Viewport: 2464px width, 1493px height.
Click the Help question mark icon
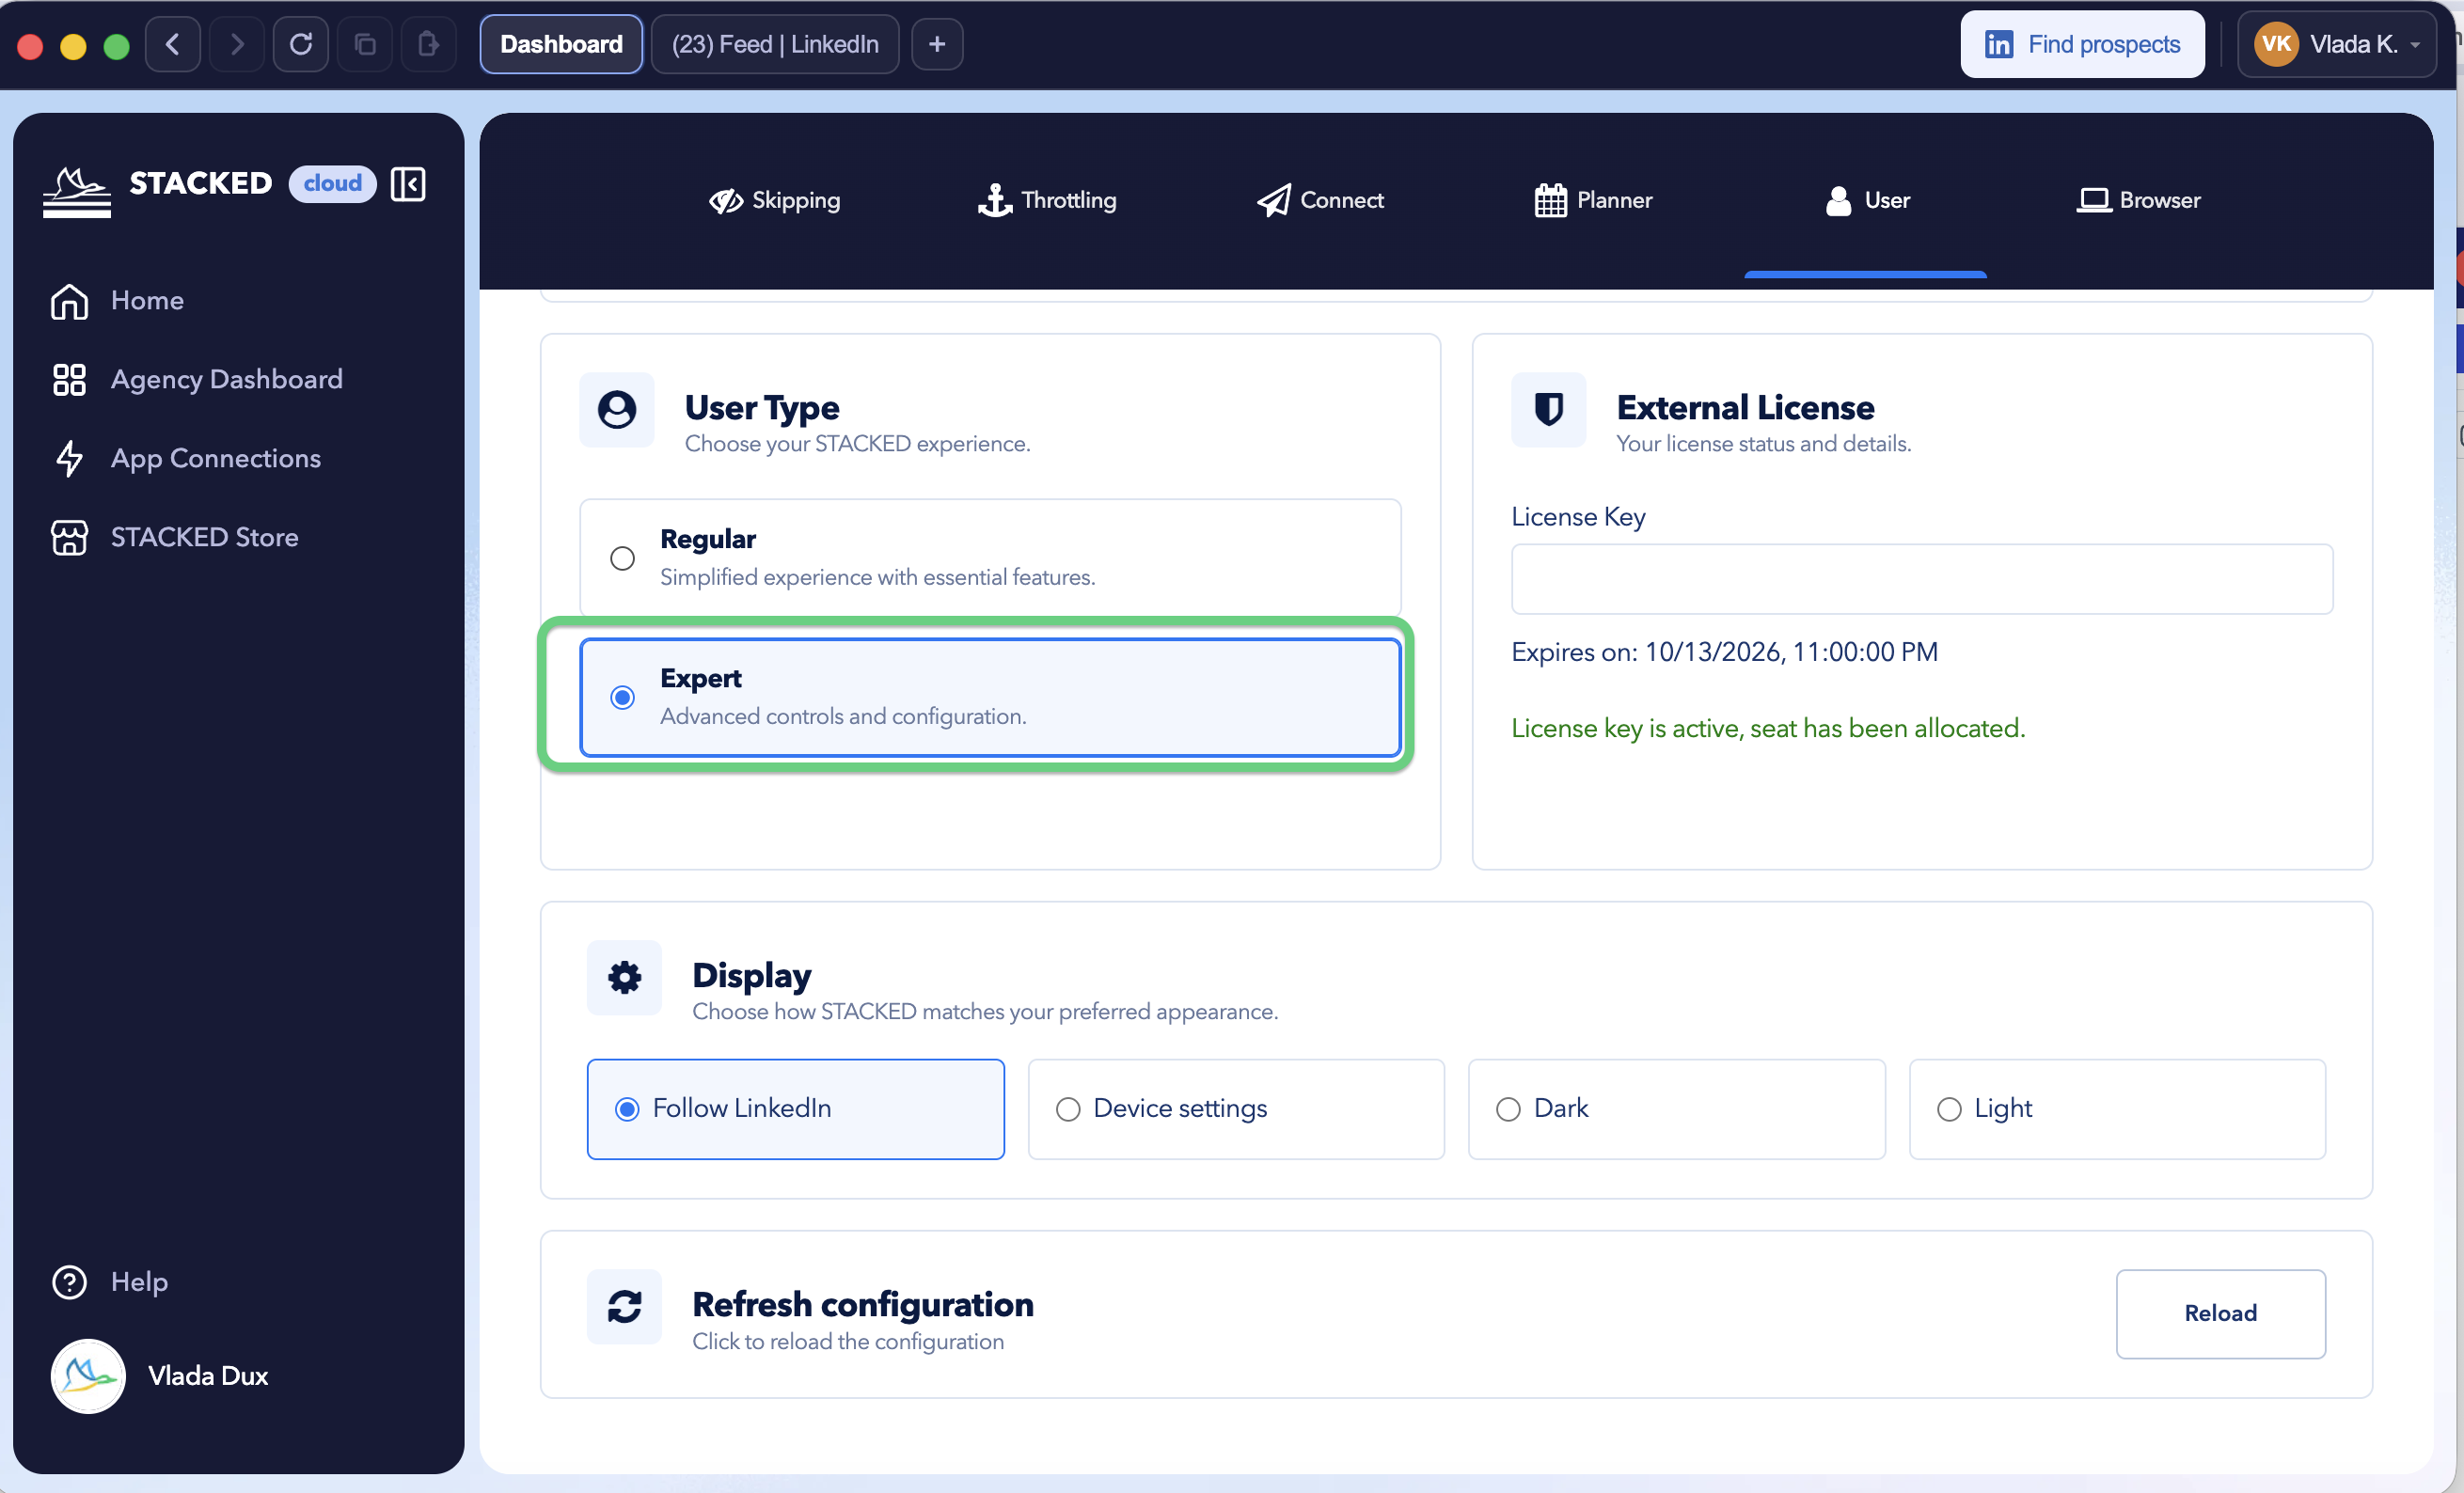69,1282
